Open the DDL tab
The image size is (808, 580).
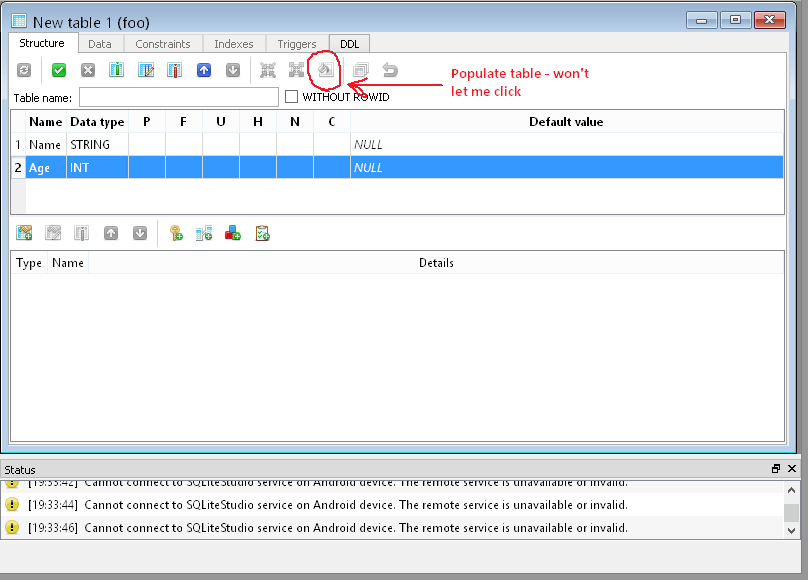tap(350, 44)
